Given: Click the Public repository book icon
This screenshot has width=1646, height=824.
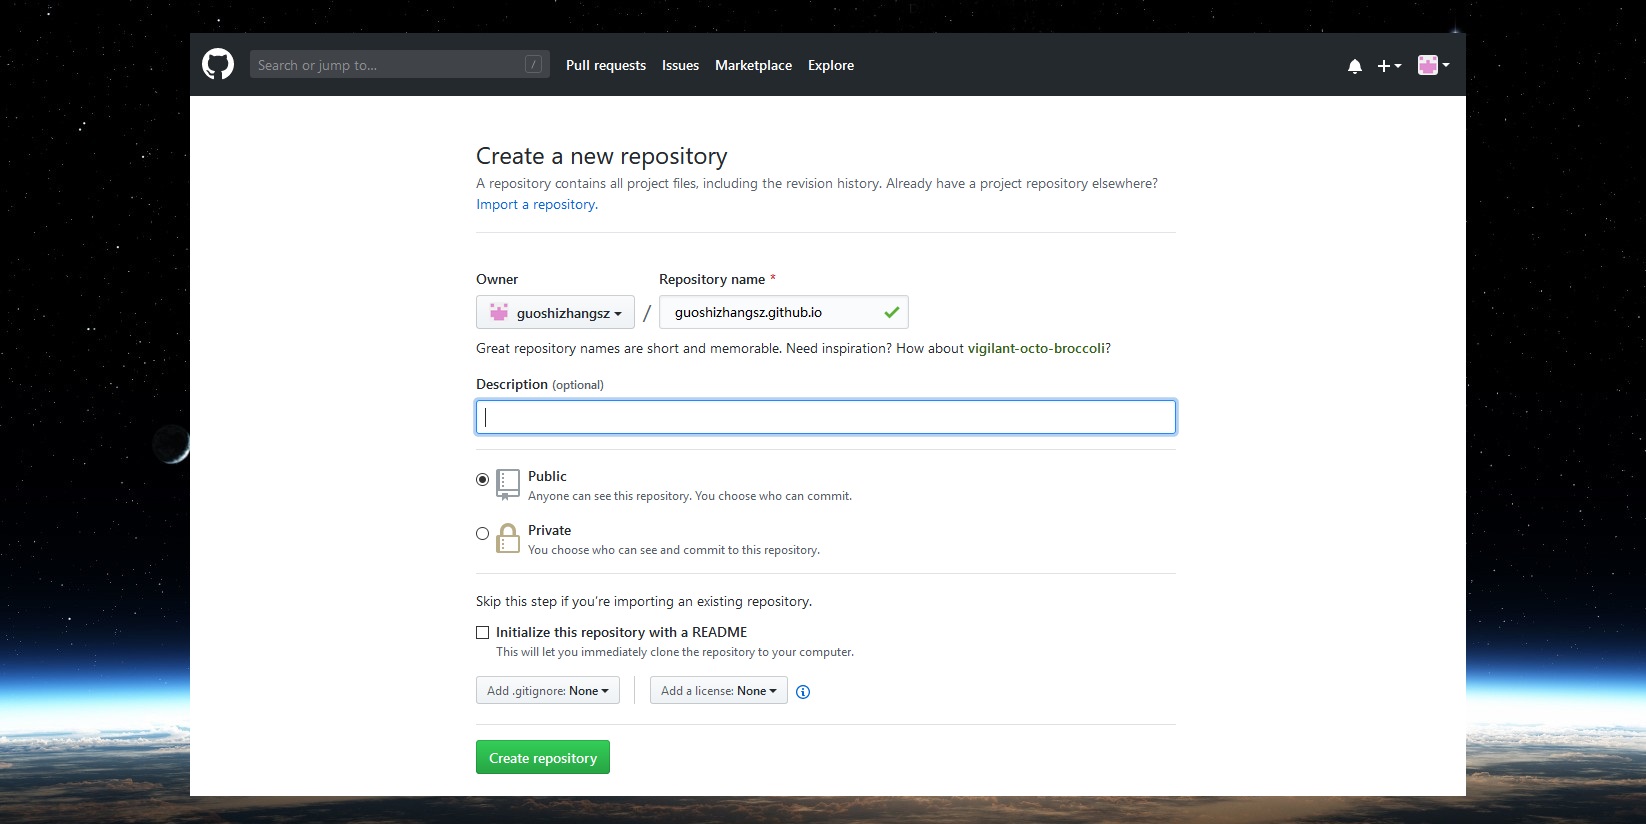Looking at the screenshot, I should [x=508, y=484].
